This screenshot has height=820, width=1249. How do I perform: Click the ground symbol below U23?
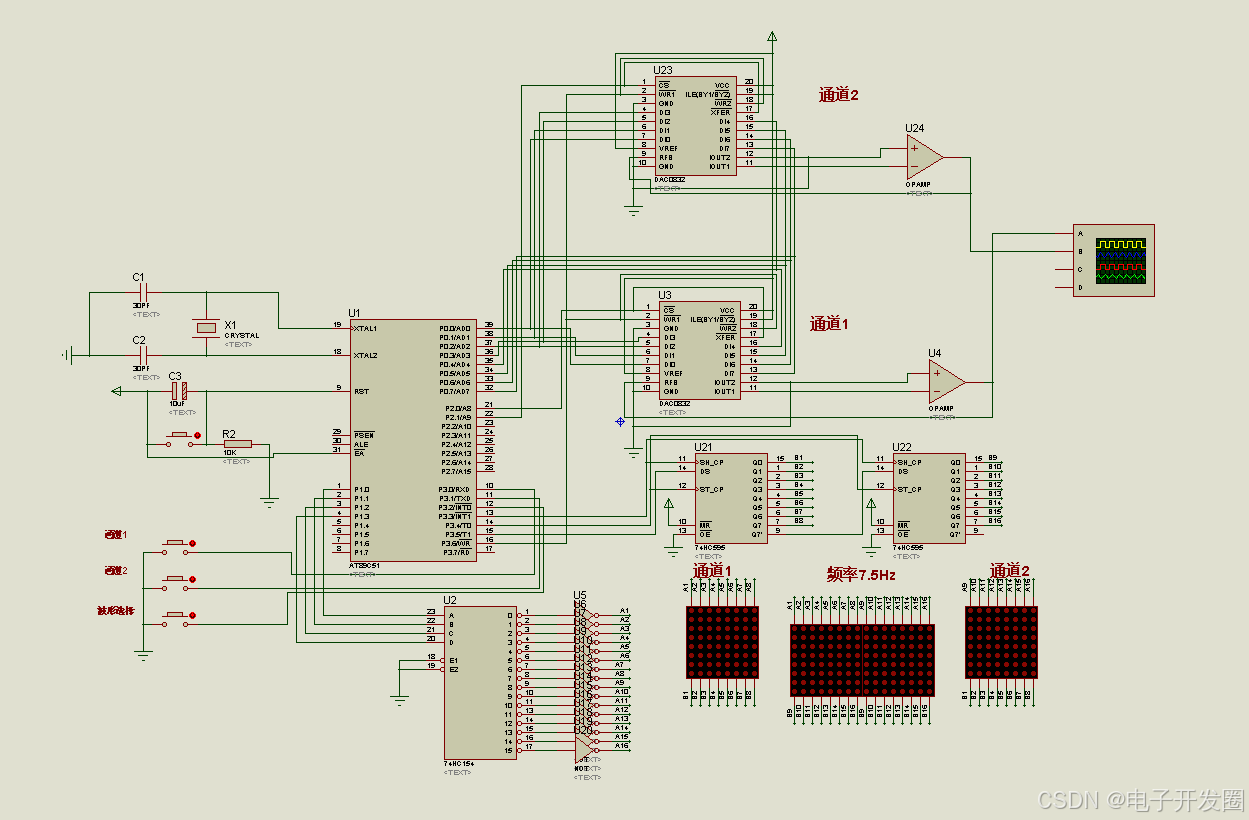[633, 210]
